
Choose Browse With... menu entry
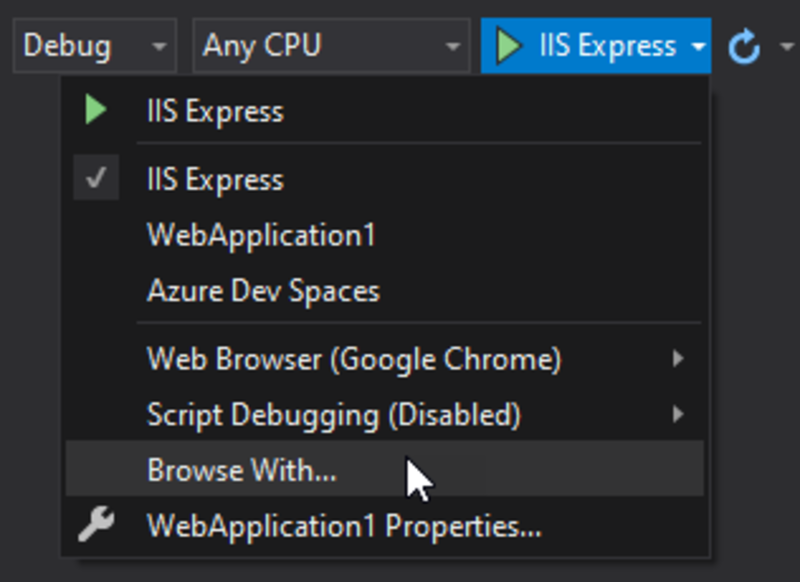point(385,469)
